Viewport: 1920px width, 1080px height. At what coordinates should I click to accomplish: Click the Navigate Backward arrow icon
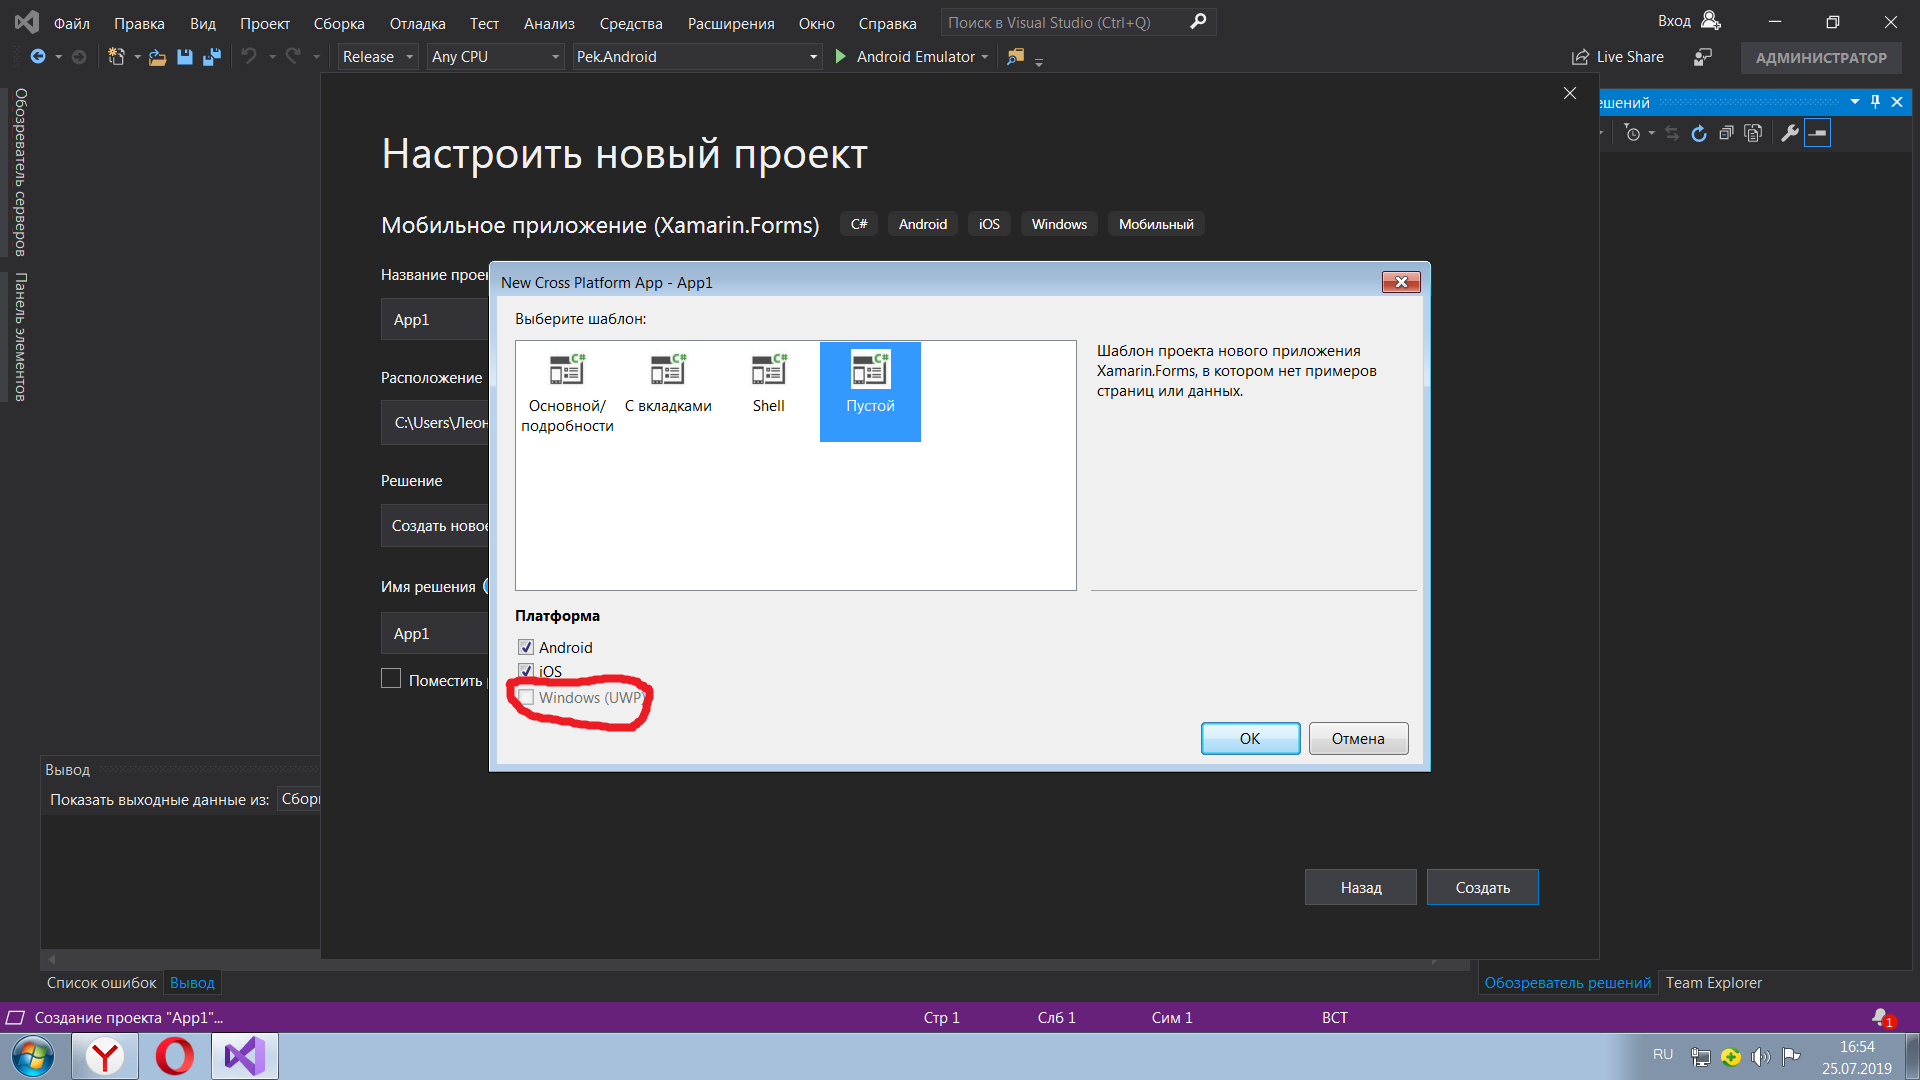pyautogui.click(x=38, y=57)
